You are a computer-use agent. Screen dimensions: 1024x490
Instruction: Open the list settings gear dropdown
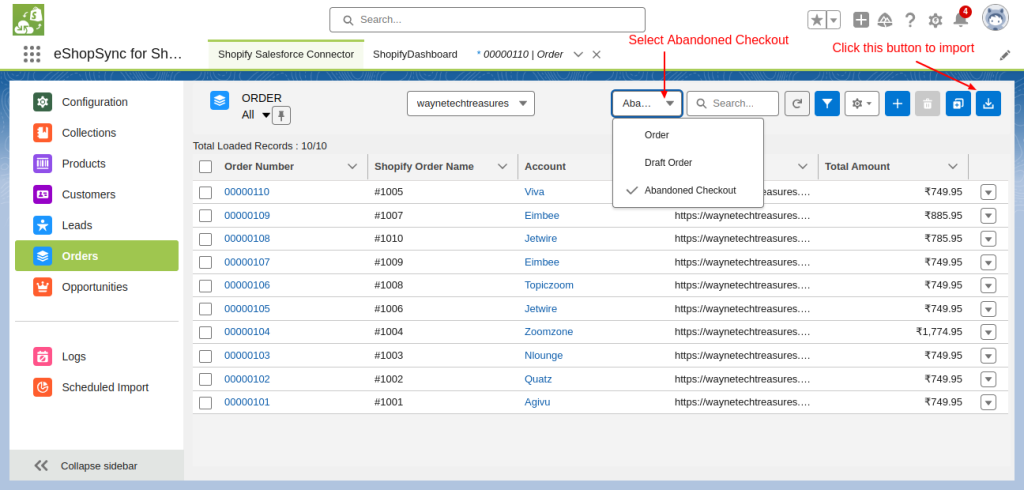862,103
